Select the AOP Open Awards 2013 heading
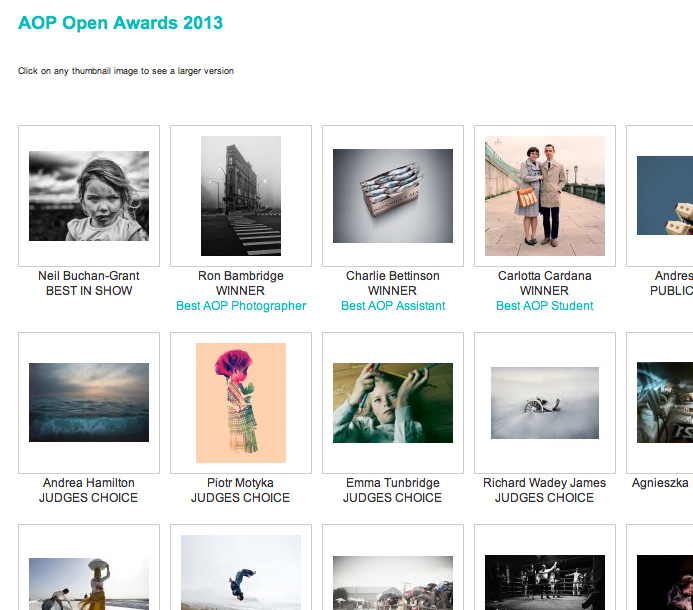 pyautogui.click(x=120, y=23)
